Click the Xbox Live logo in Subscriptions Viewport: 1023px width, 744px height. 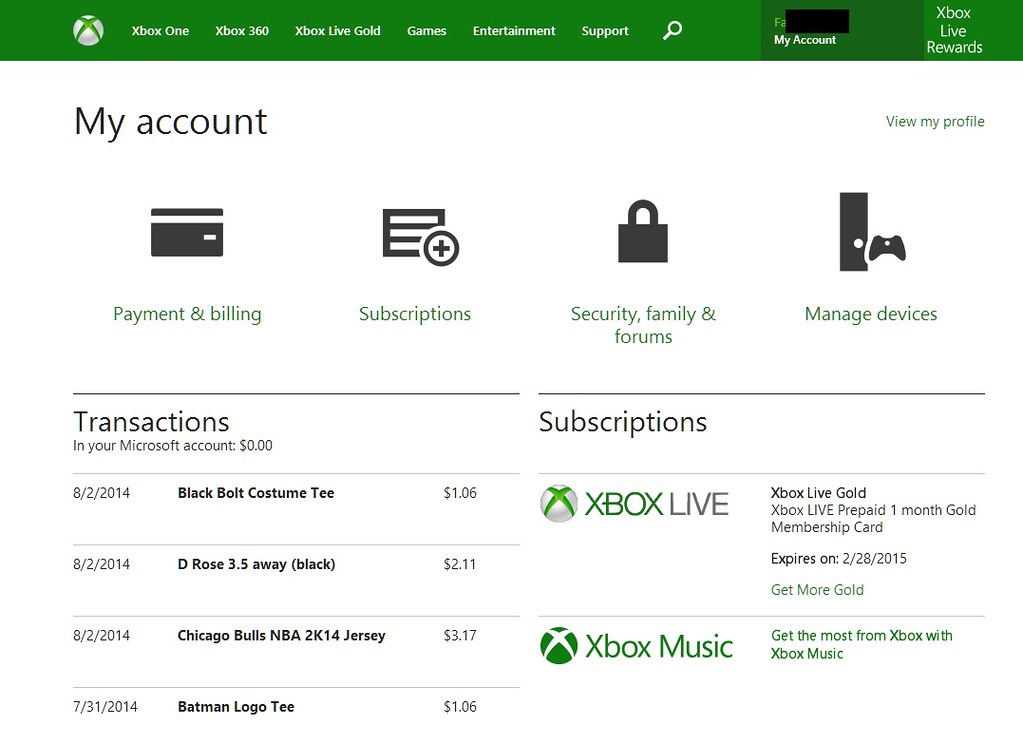click(x=634, y=504)
